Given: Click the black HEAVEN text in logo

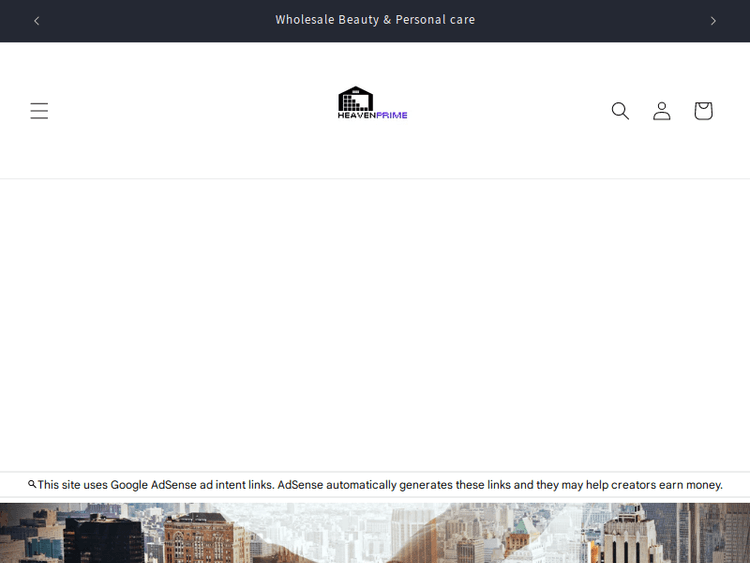Looking at the screenshot, I should [356, 115].
